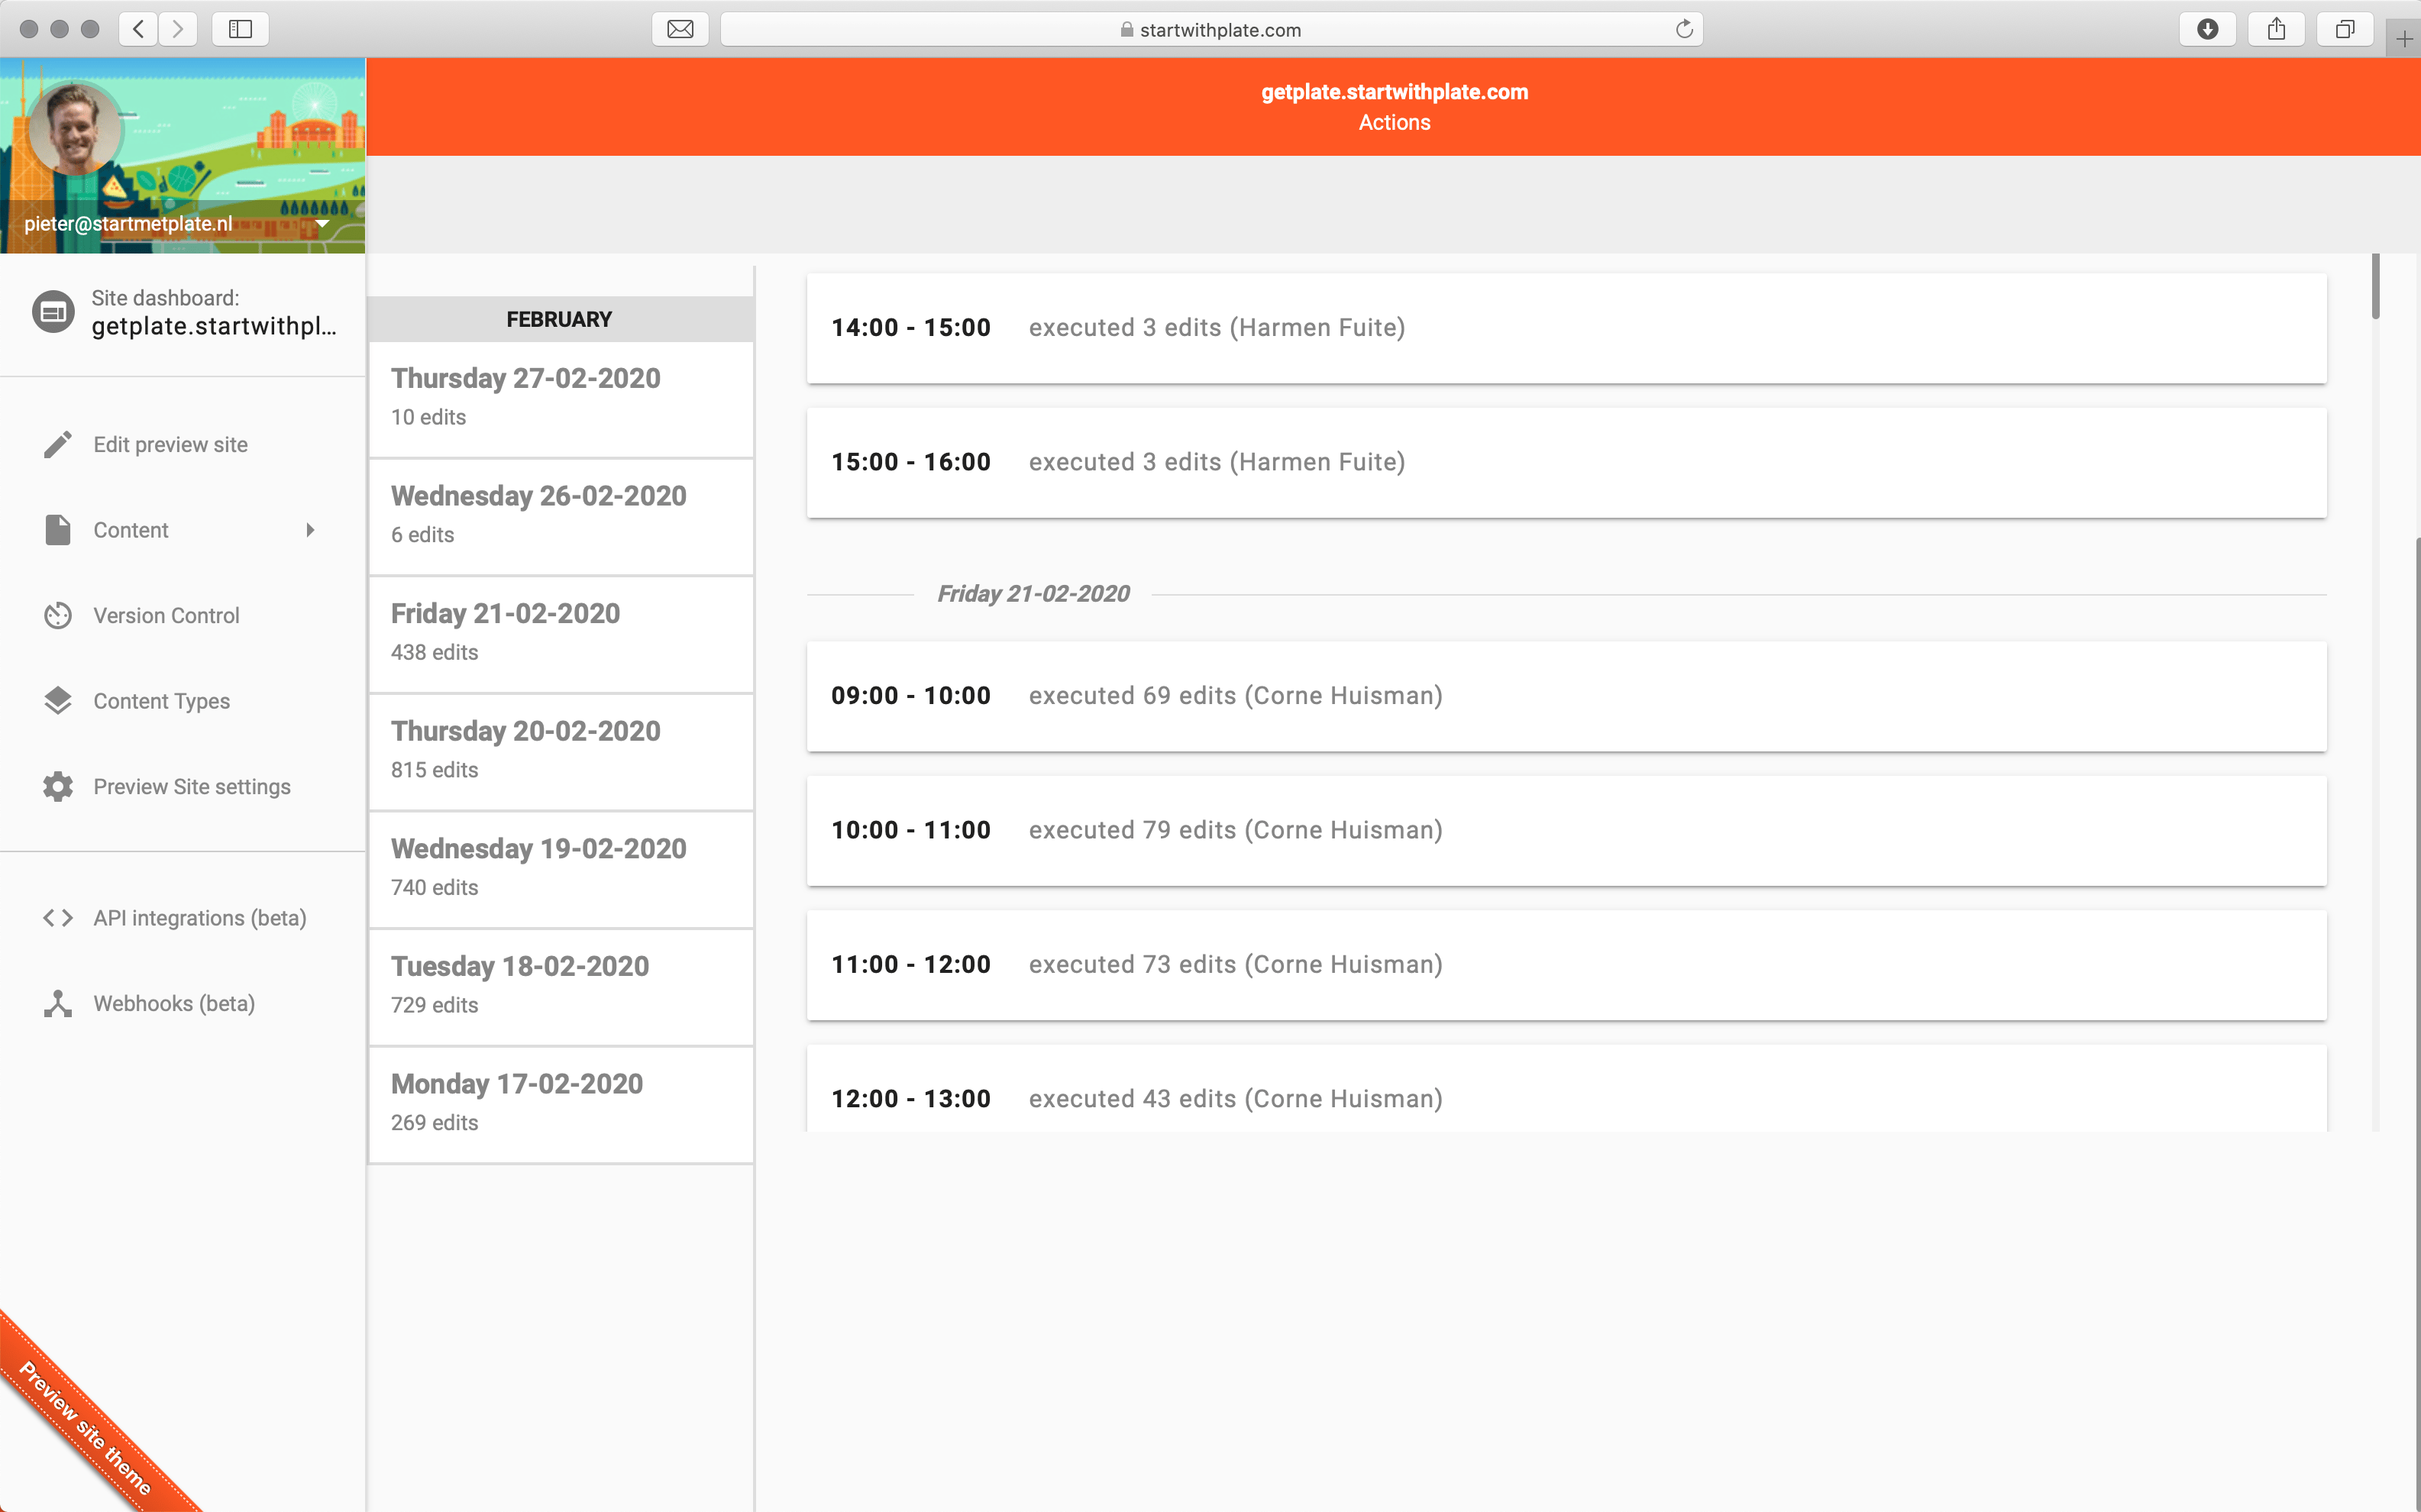Click the Site dashboard icon
Image resolution: width=2421 pixels, height=1512 pixels.
tap(53, 312)
